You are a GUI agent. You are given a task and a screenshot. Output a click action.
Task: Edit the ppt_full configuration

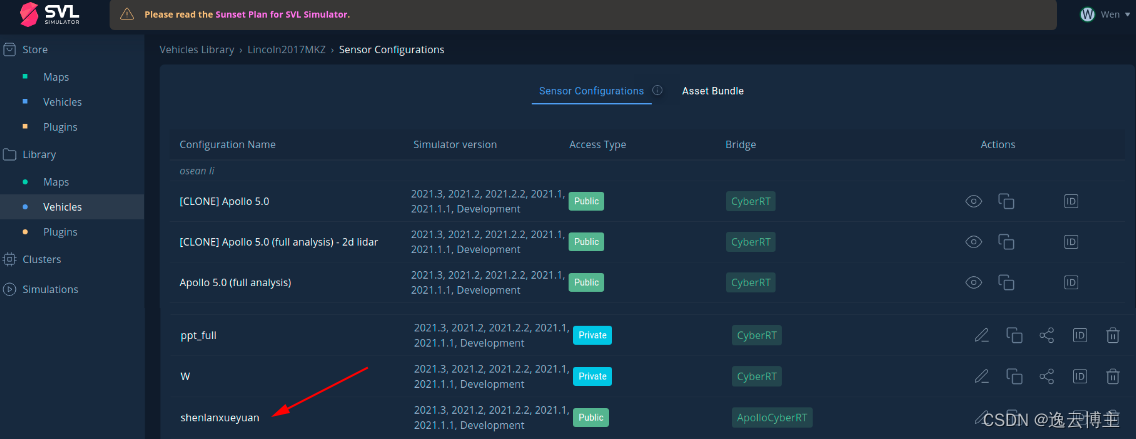(982, 335)
